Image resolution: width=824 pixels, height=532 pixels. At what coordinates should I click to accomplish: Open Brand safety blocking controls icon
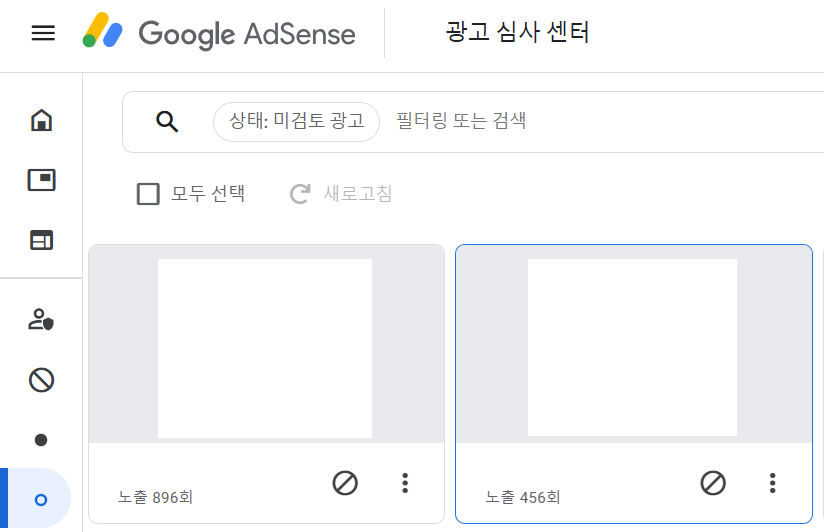click(42, 380)
